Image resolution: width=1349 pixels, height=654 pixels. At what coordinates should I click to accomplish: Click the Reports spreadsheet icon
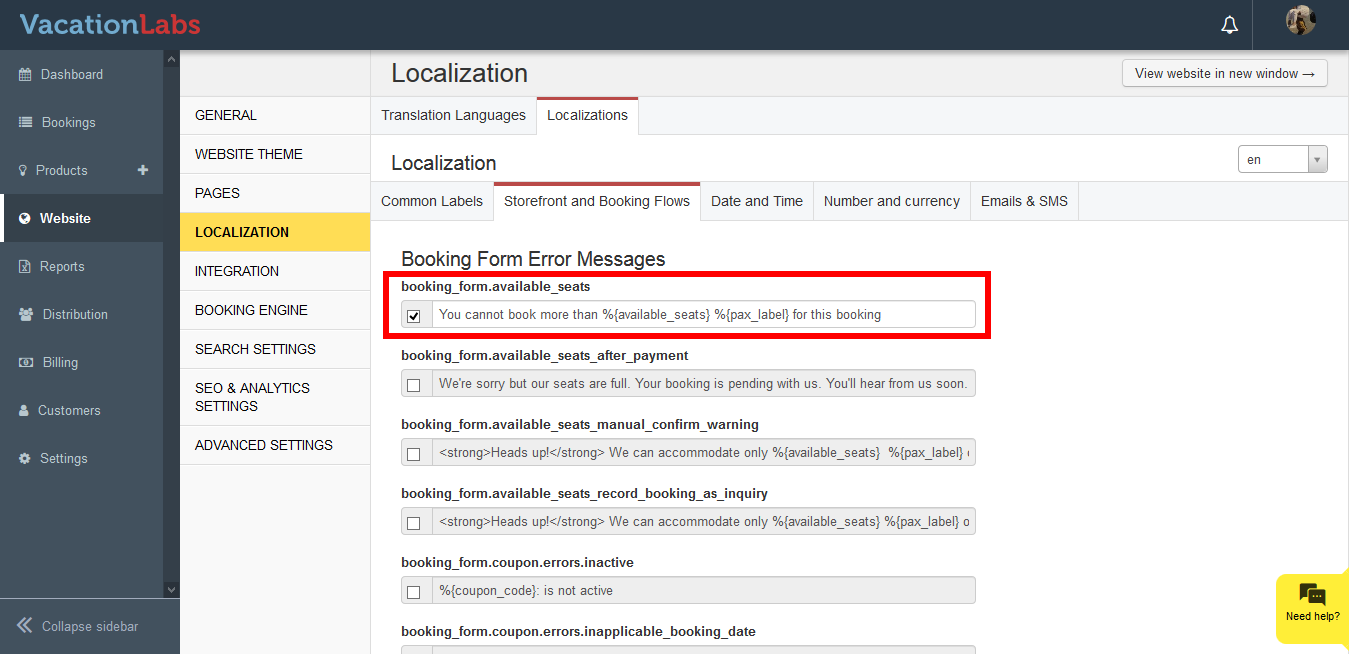click(x=25, y=267)
